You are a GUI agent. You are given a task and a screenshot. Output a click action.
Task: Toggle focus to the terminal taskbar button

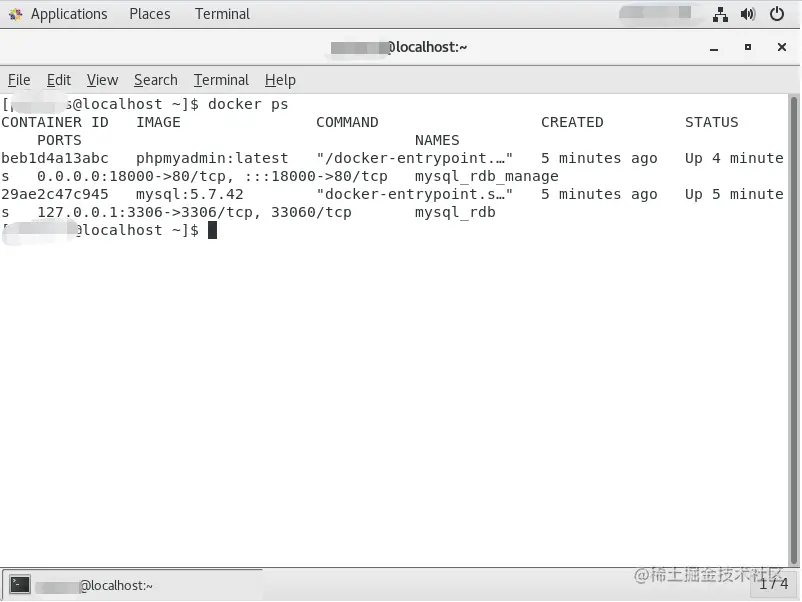click(130, 585)
